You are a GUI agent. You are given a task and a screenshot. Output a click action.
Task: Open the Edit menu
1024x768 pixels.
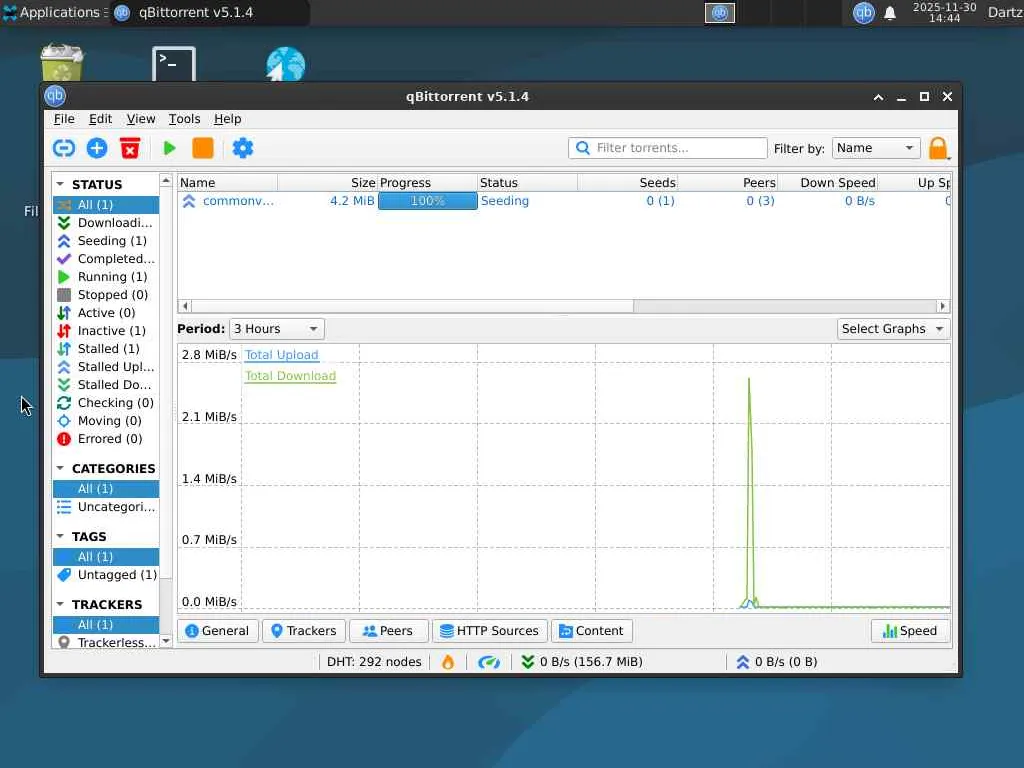pos(101,119)
